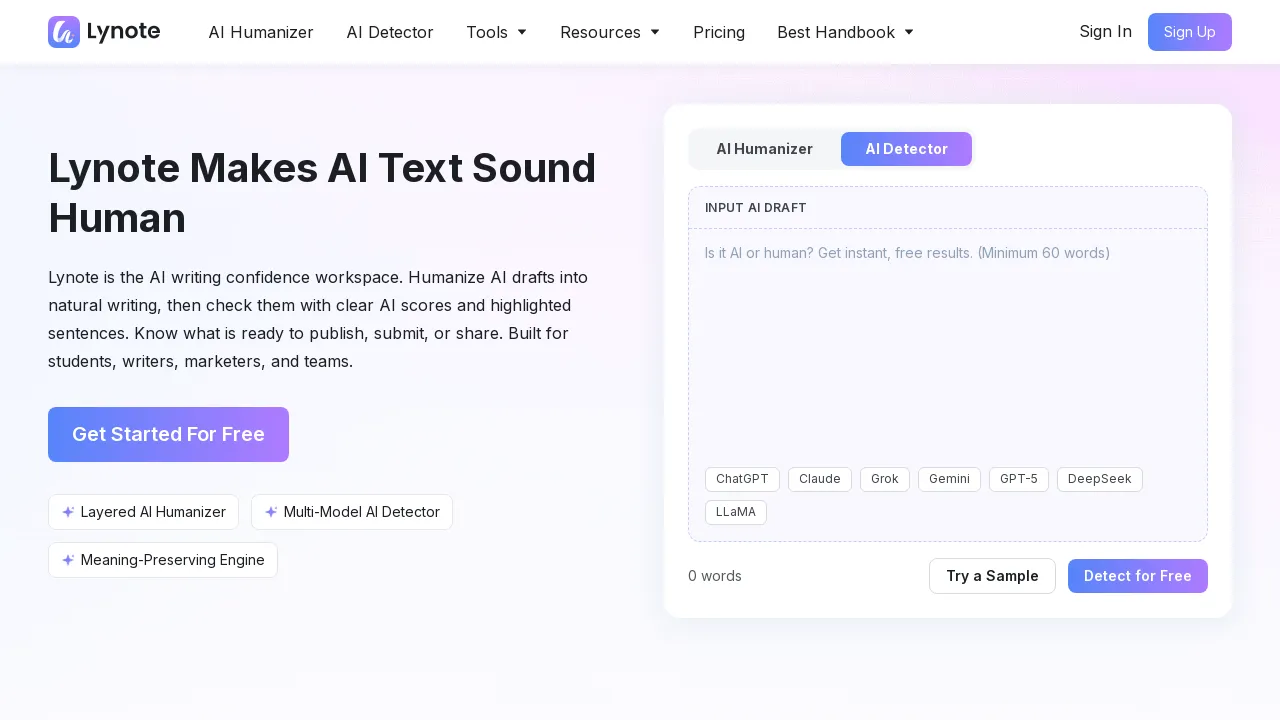Click the Sign Up button
1280x720 pixels.
point(1190,32)
